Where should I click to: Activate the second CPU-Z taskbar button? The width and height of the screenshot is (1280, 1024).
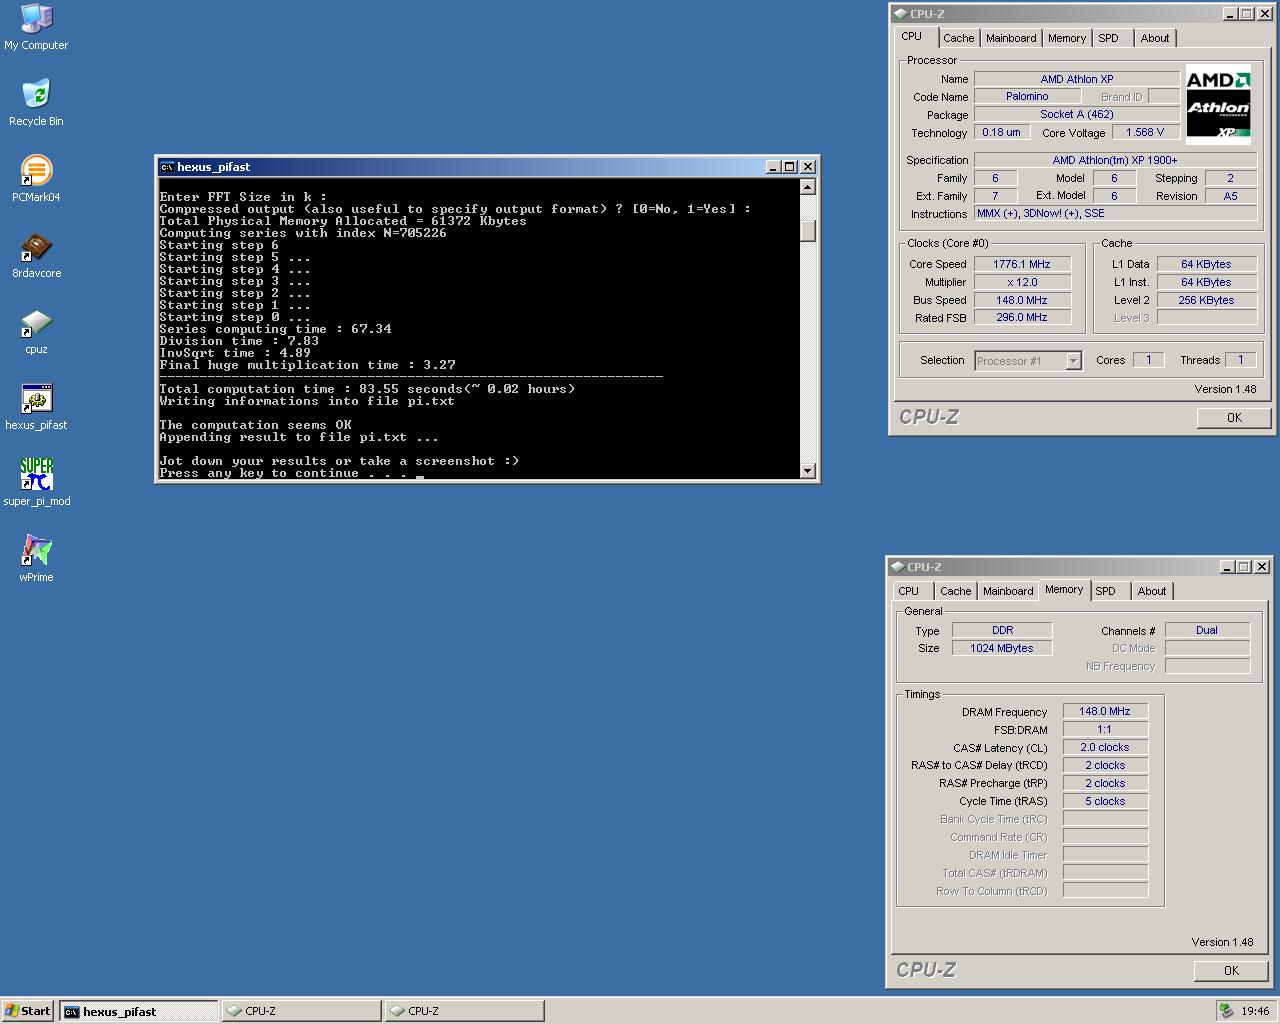465,1011
